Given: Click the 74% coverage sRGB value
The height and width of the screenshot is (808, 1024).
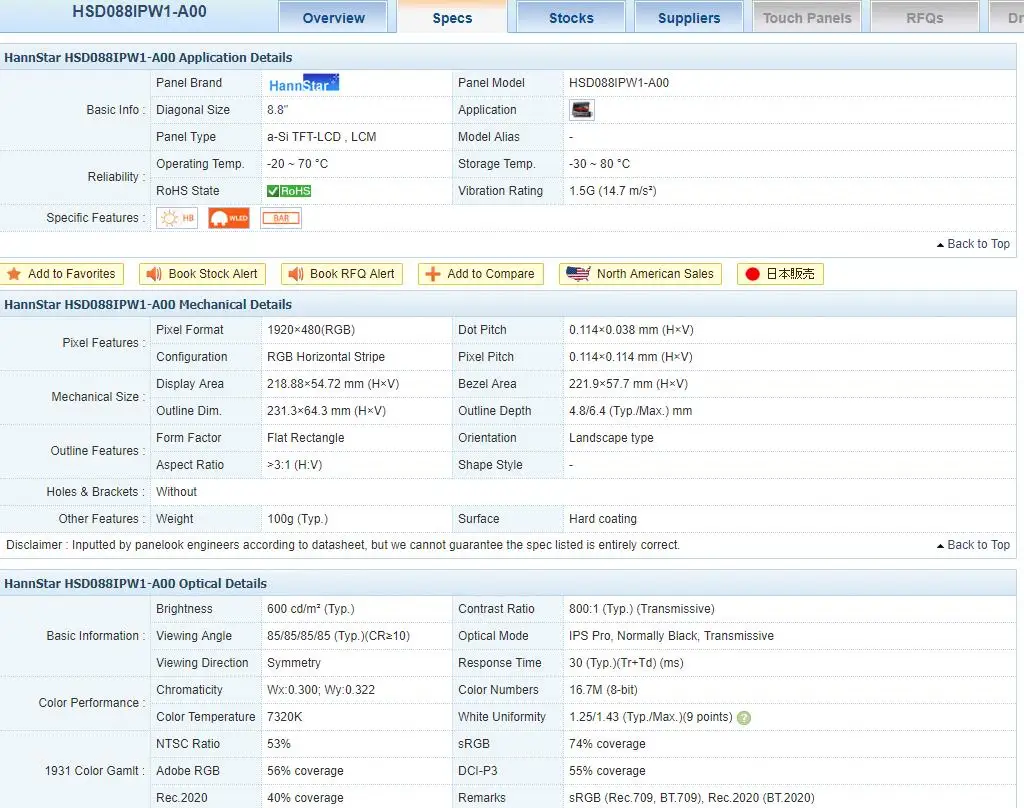Looking at the screenshot, I should [607, 744].
